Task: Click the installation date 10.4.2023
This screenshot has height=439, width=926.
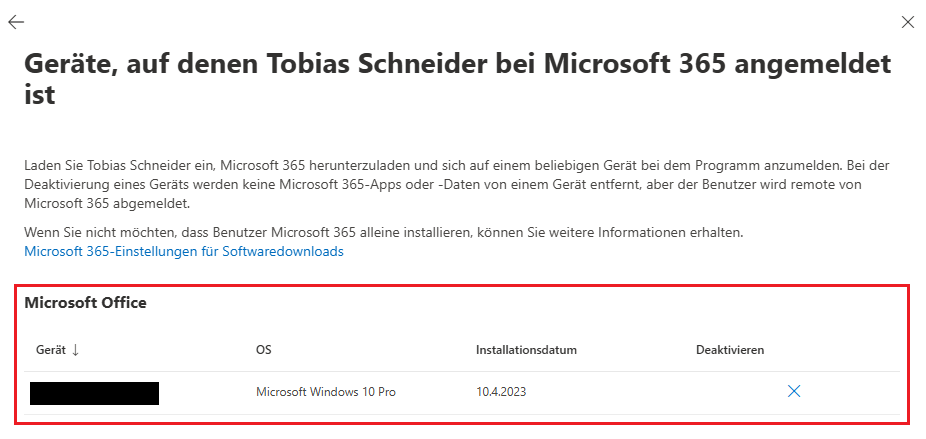Action: (501, 392)
